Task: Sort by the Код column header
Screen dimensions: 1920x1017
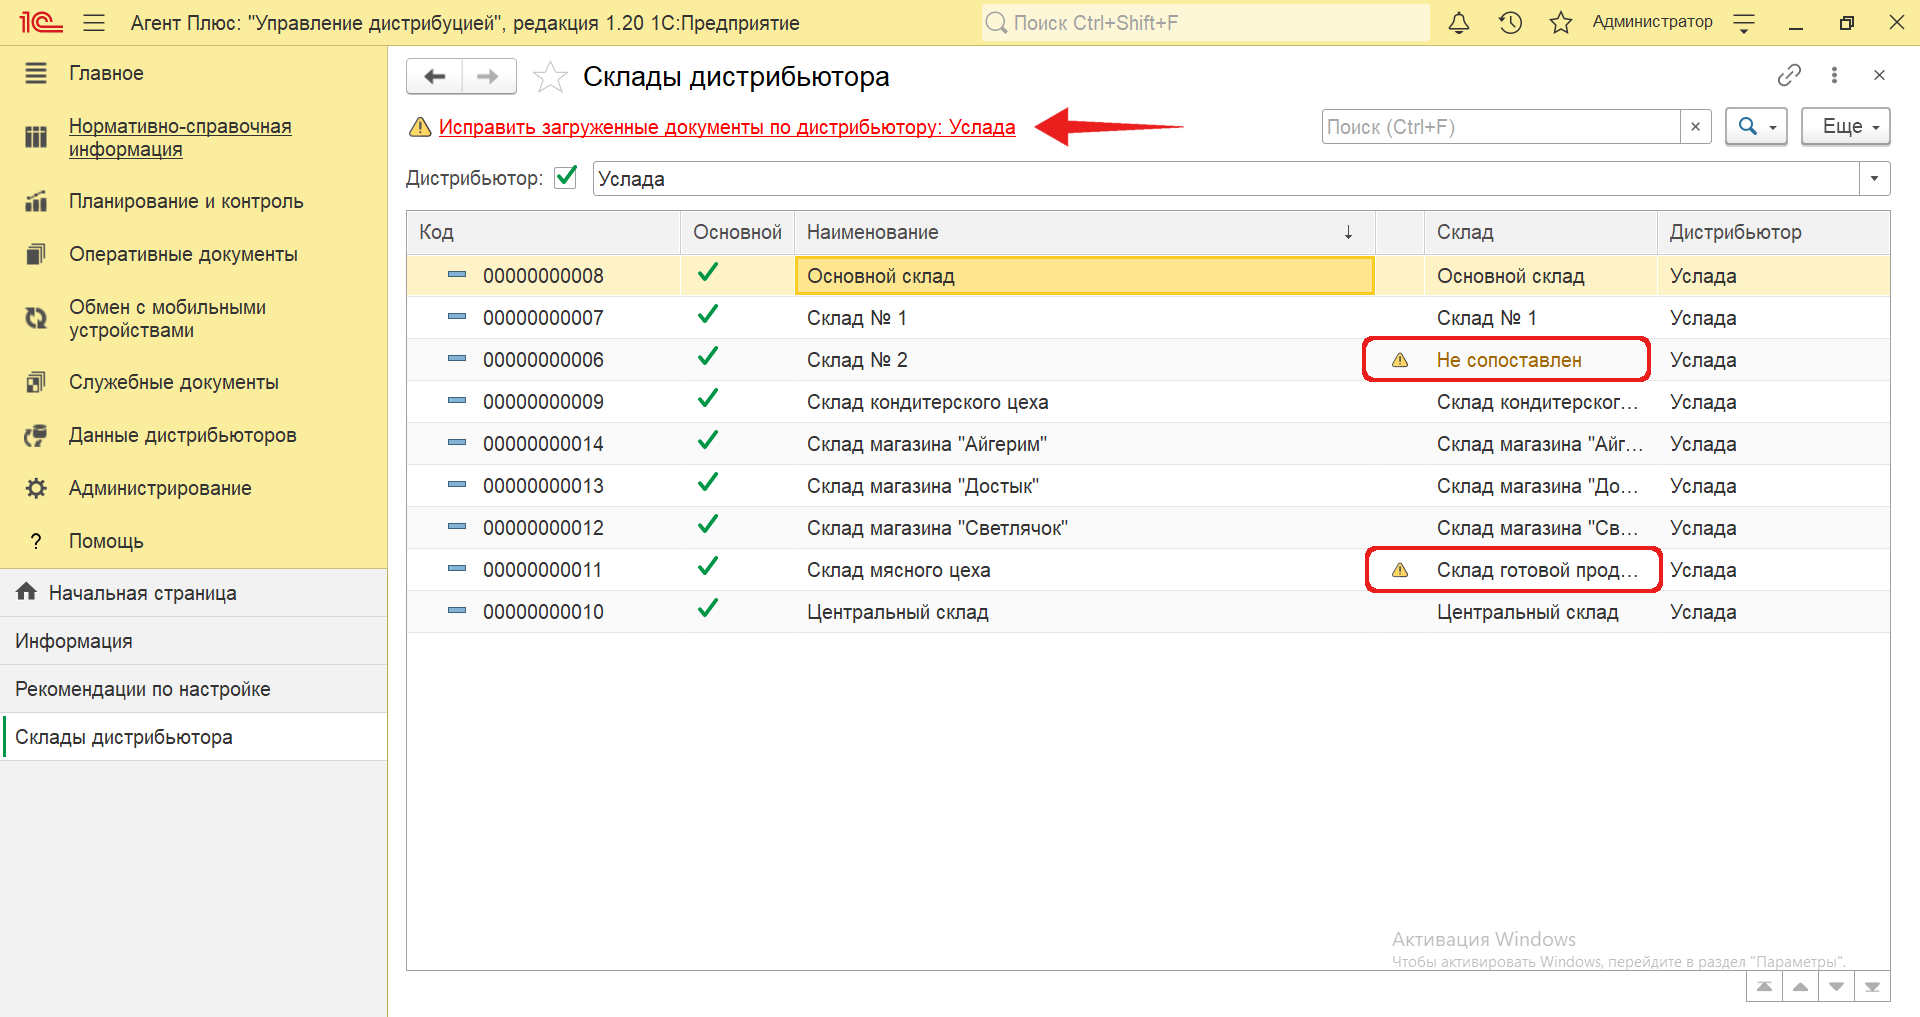Action: [543, 232]
